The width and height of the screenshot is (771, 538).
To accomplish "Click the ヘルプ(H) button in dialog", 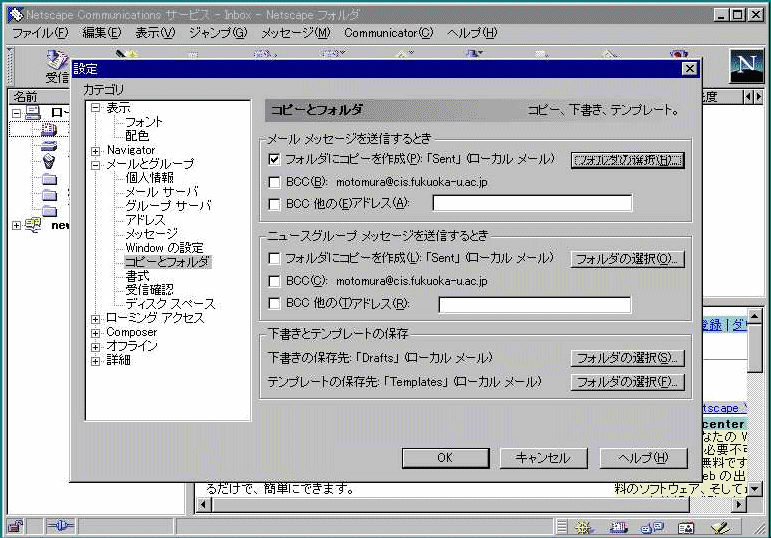I will [x=643, y=458].
